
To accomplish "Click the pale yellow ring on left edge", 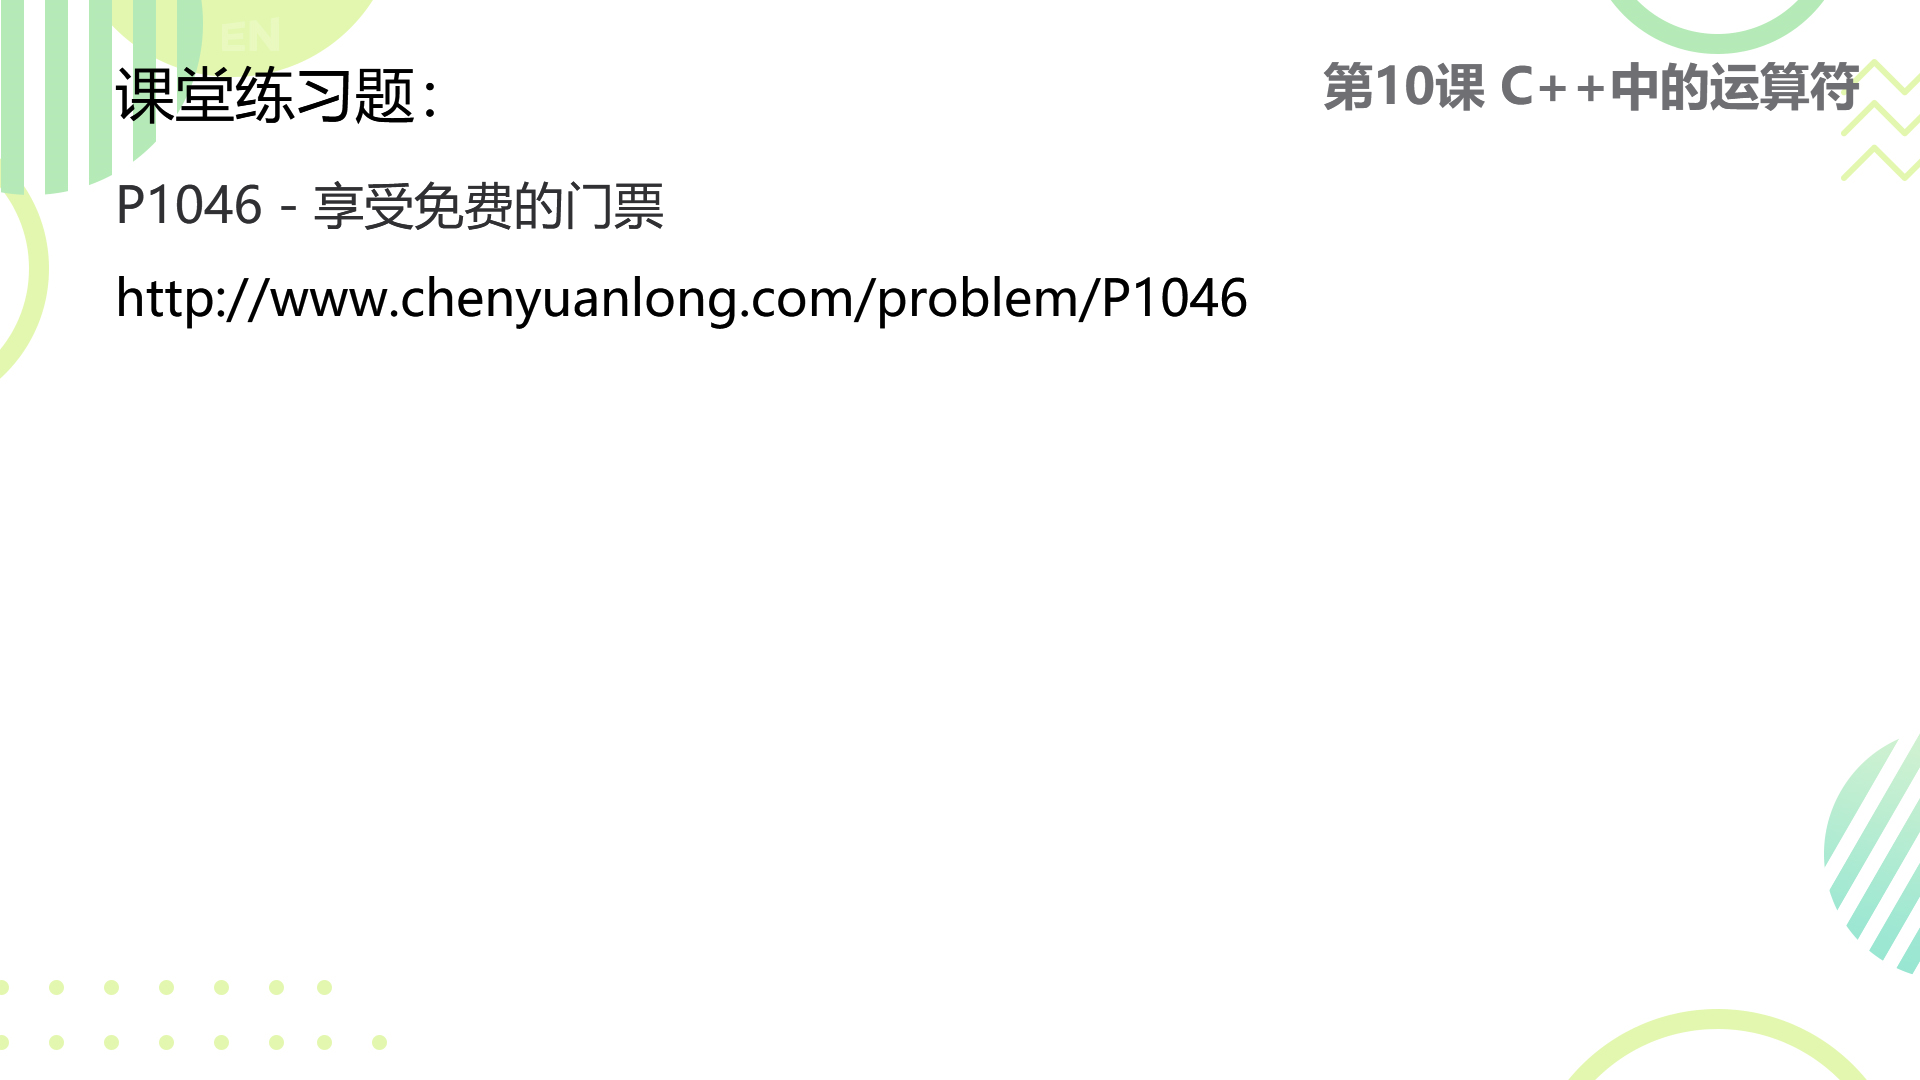I will [x=24, y=275].
